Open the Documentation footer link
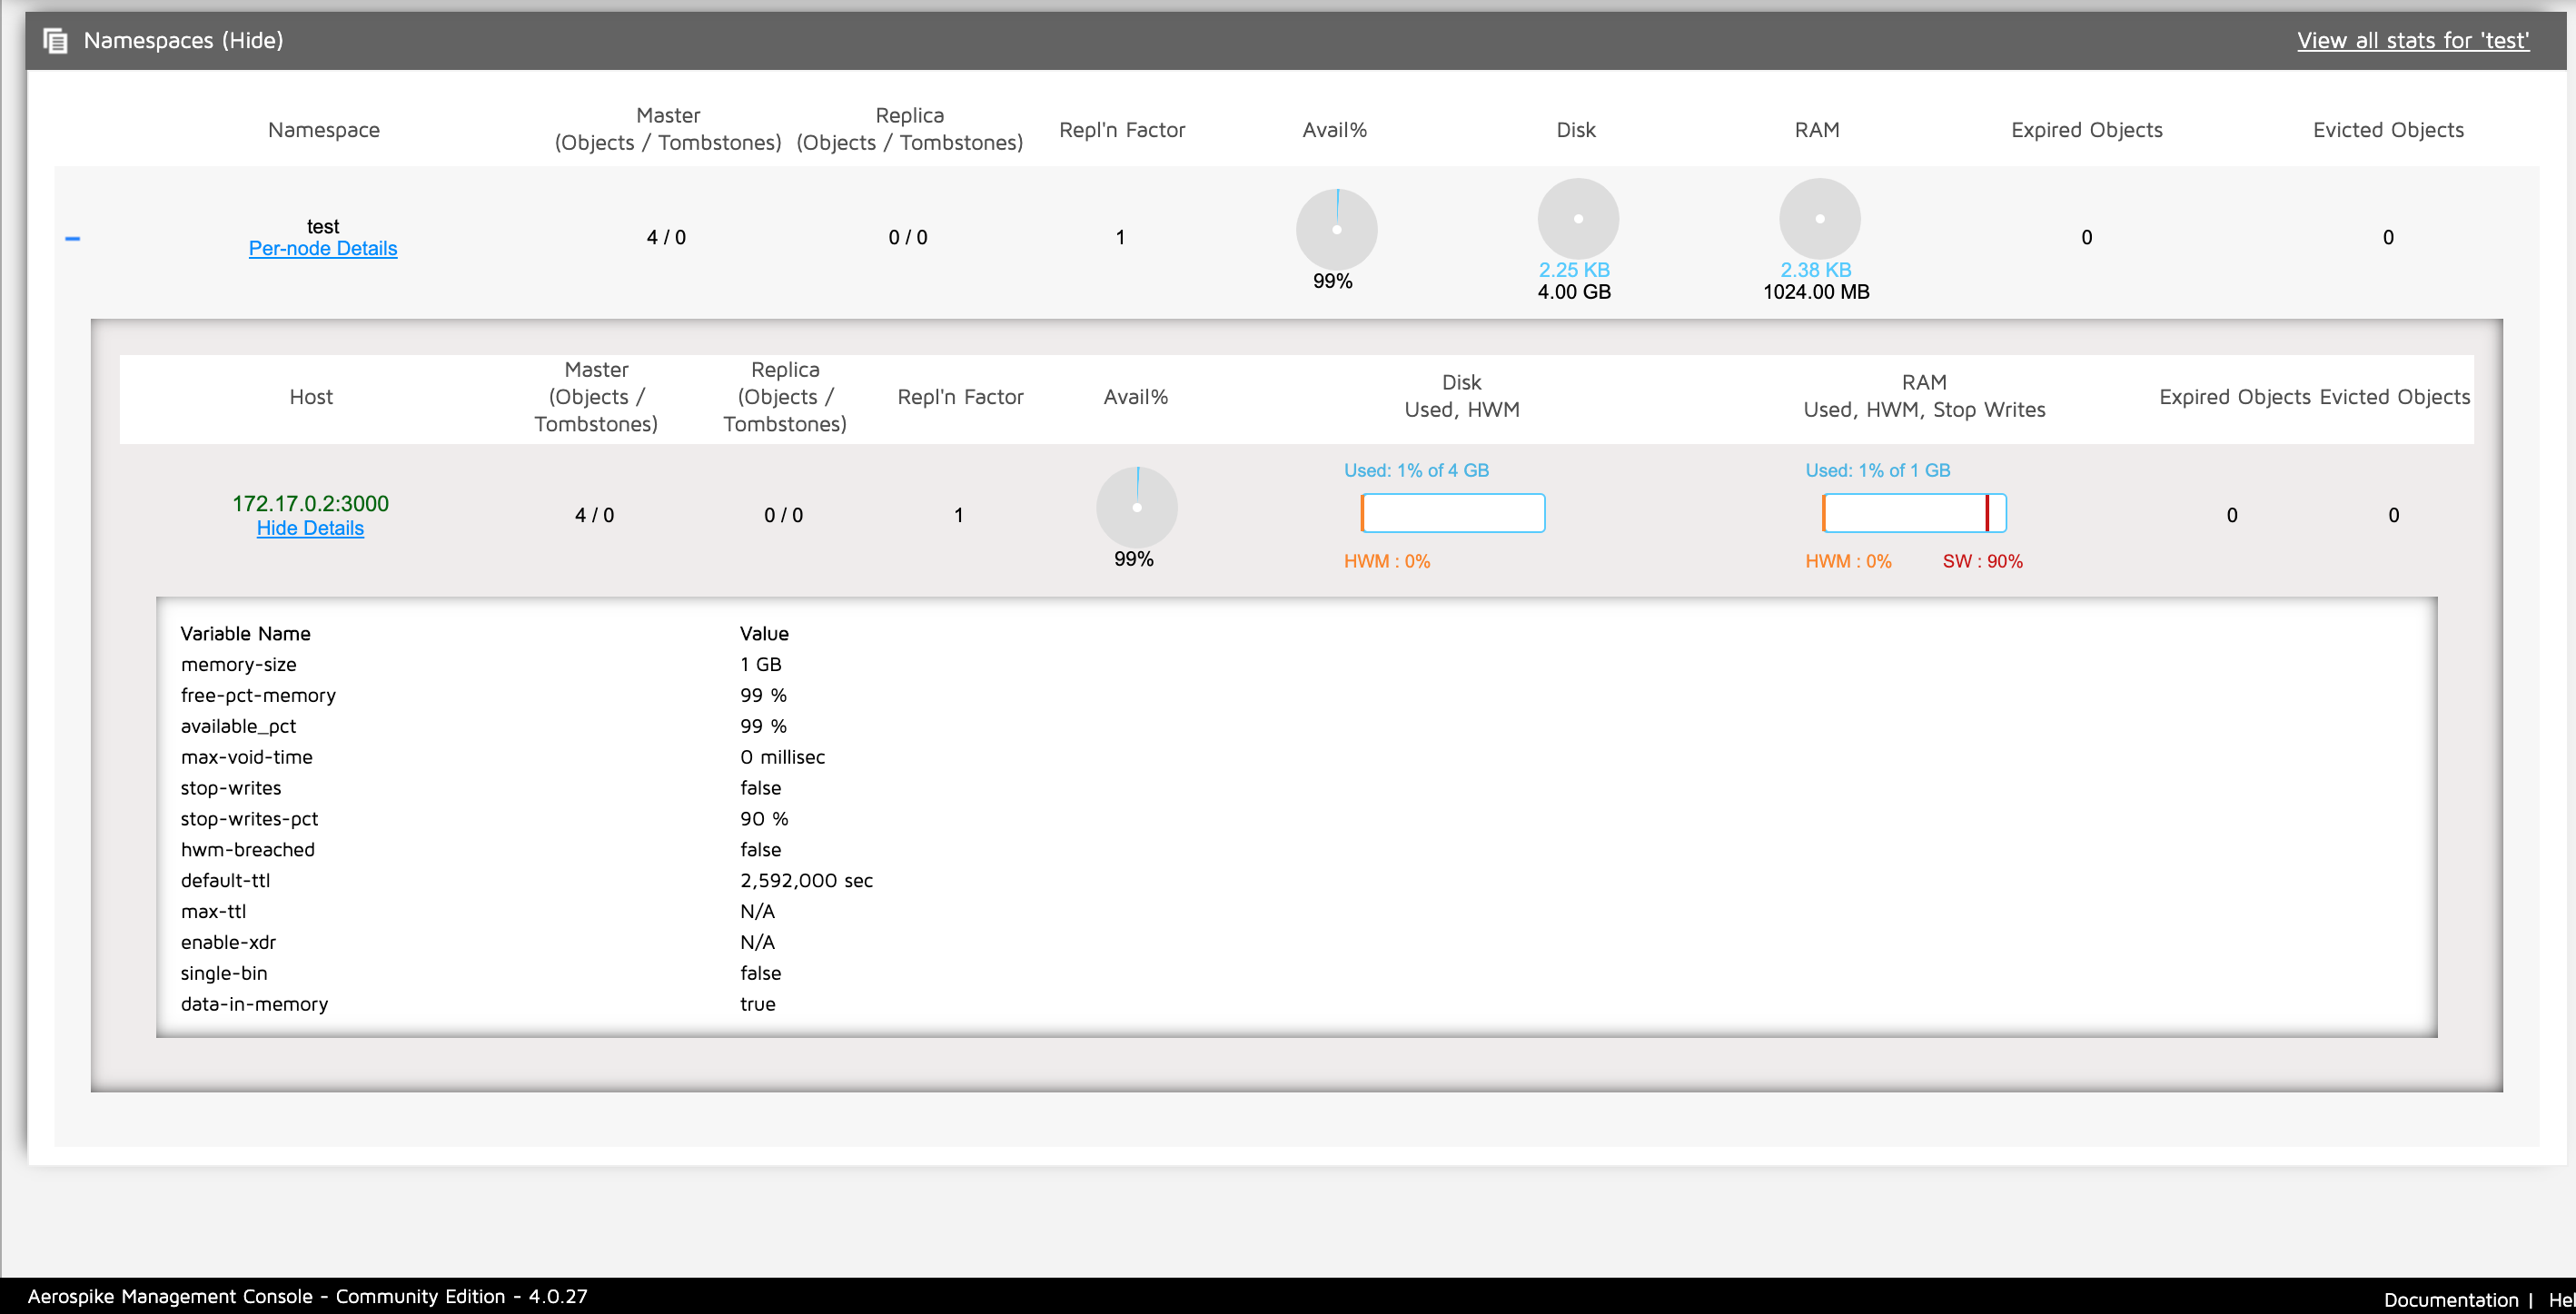 (2450, 1299)
